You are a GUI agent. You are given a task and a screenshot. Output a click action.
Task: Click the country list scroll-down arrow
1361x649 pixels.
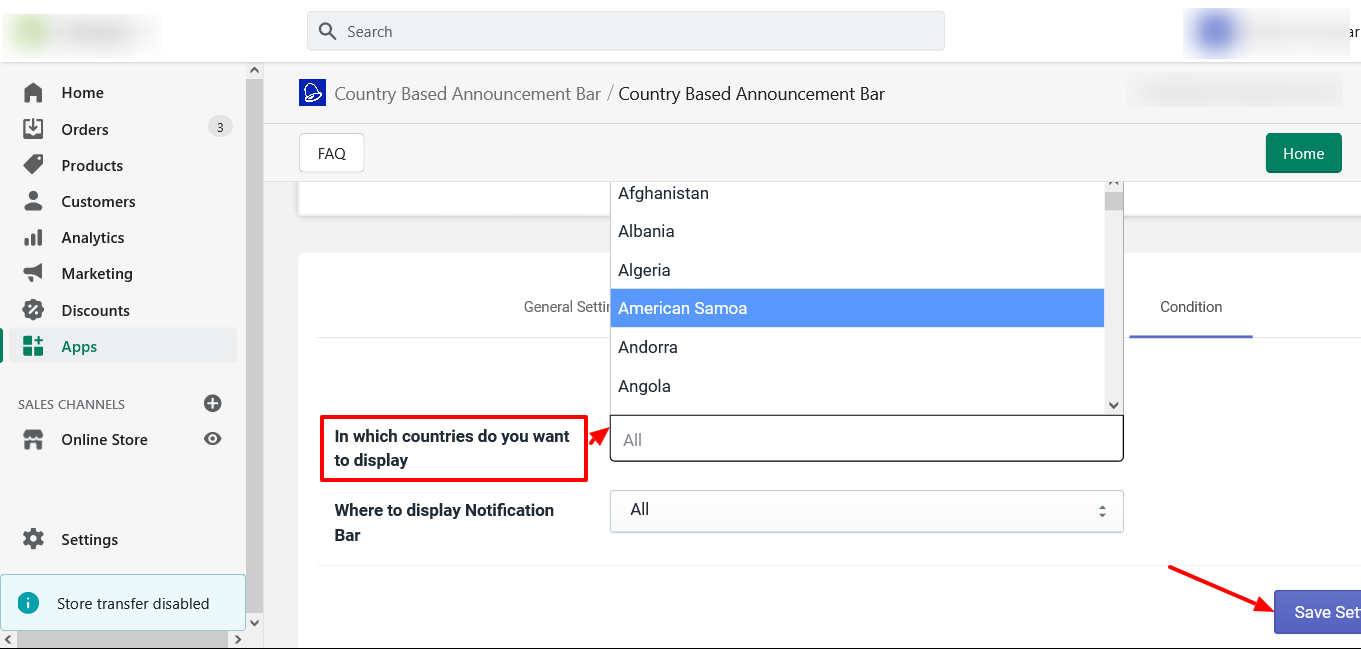tap(1114, 405)
